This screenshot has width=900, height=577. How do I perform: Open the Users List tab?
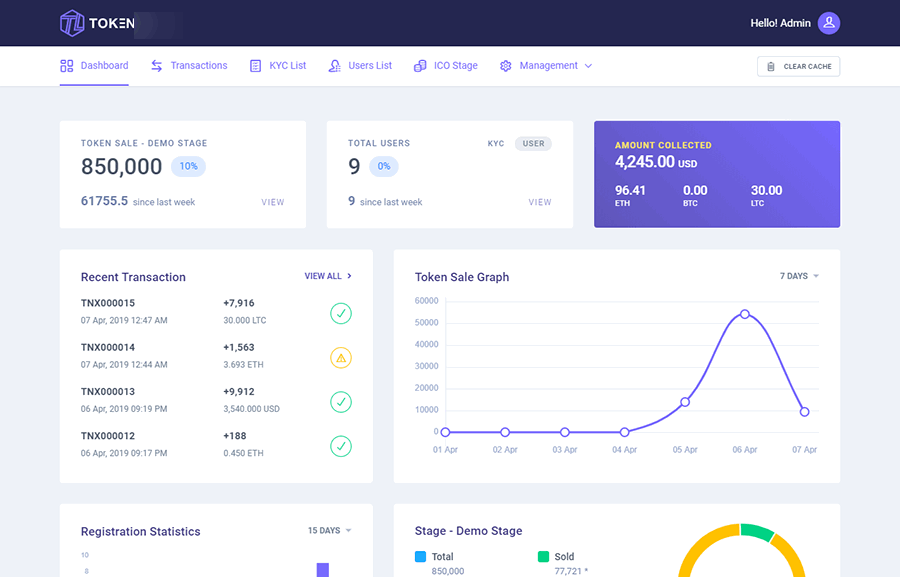(x=360, y=66)
